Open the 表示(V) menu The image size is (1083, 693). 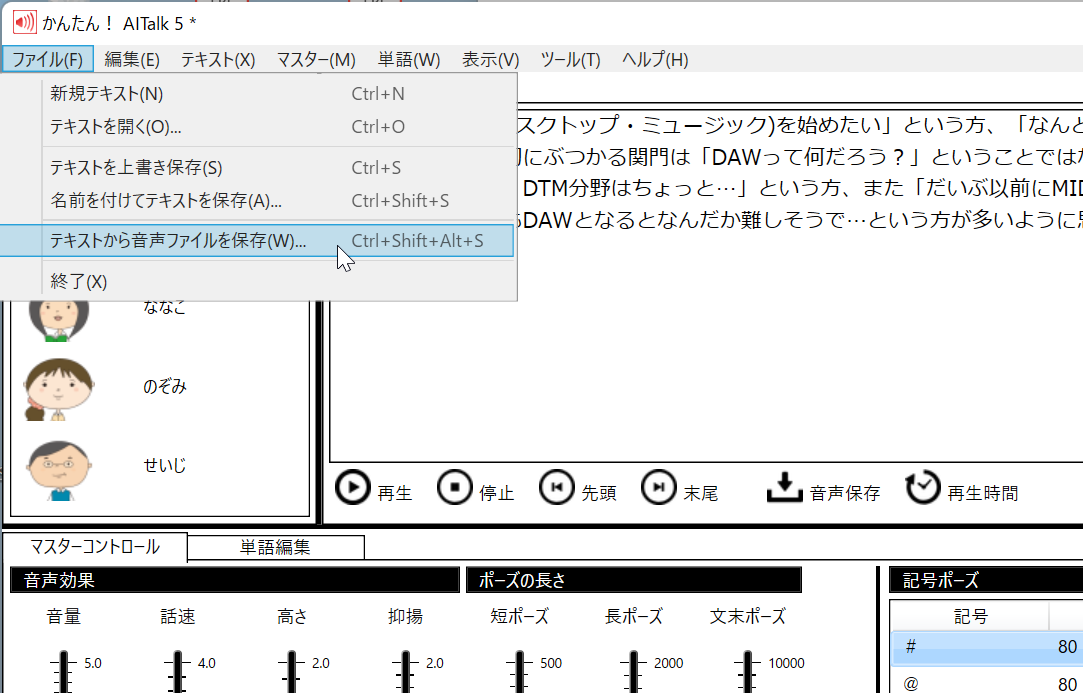pyautogui.click(x=490, y=59)
